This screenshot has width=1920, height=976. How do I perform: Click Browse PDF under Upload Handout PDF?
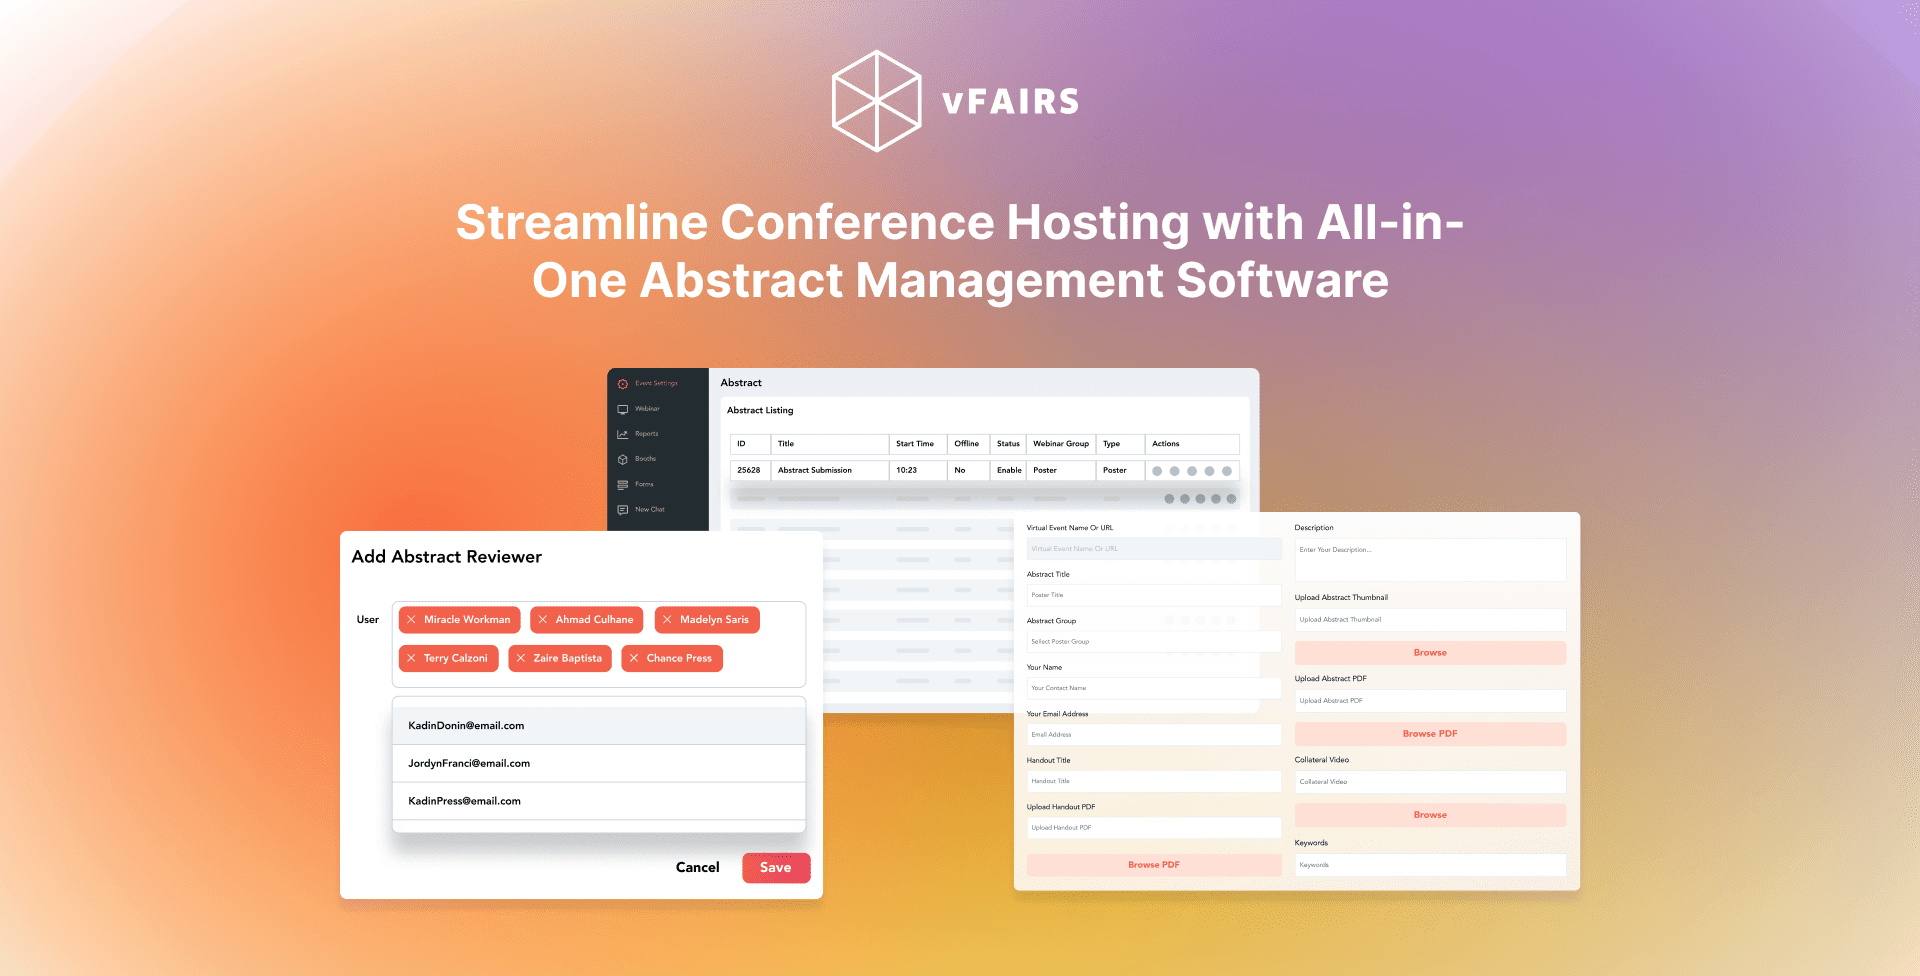tap(1154, 864)
